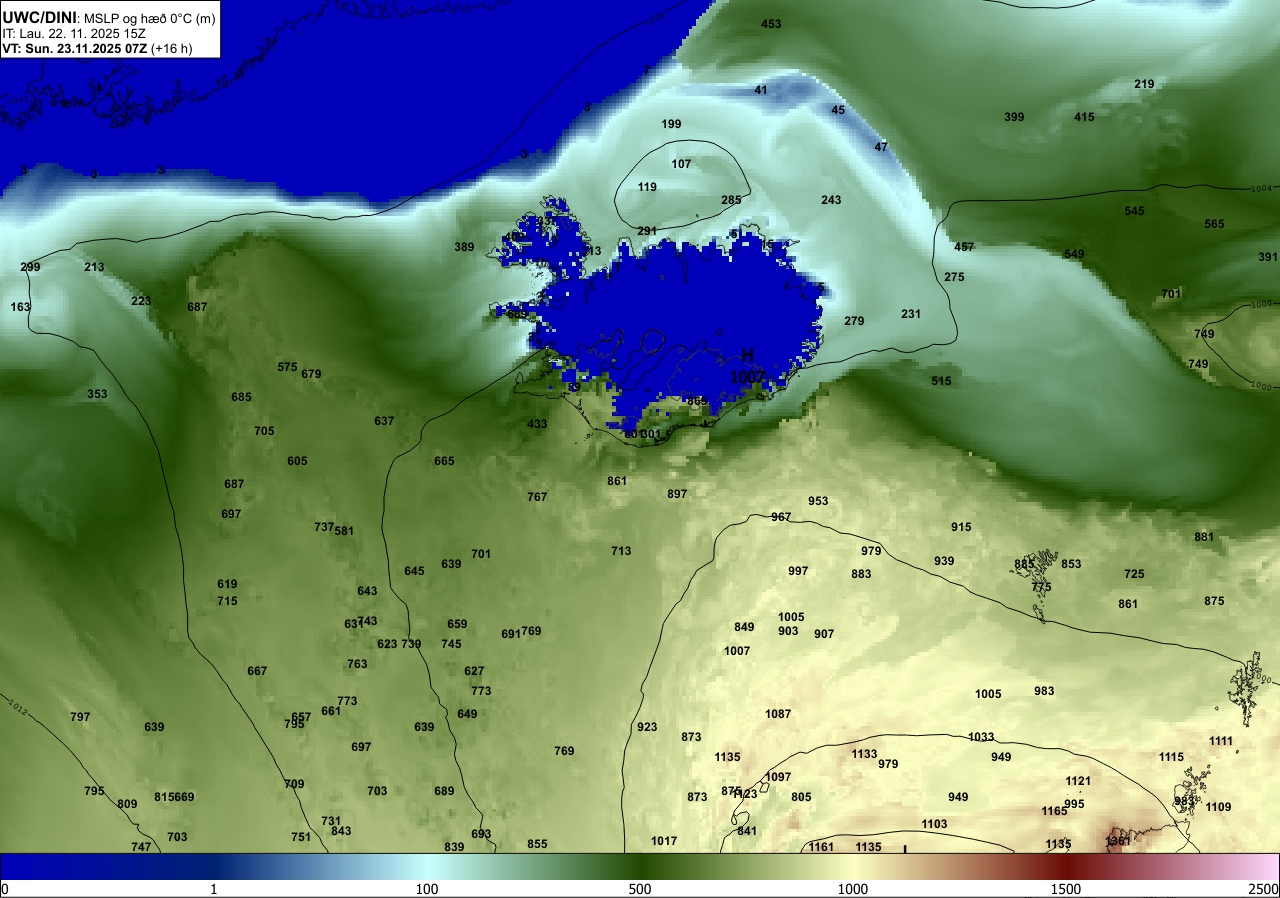Click the value 453 at the top of the map

click(771, 24)
